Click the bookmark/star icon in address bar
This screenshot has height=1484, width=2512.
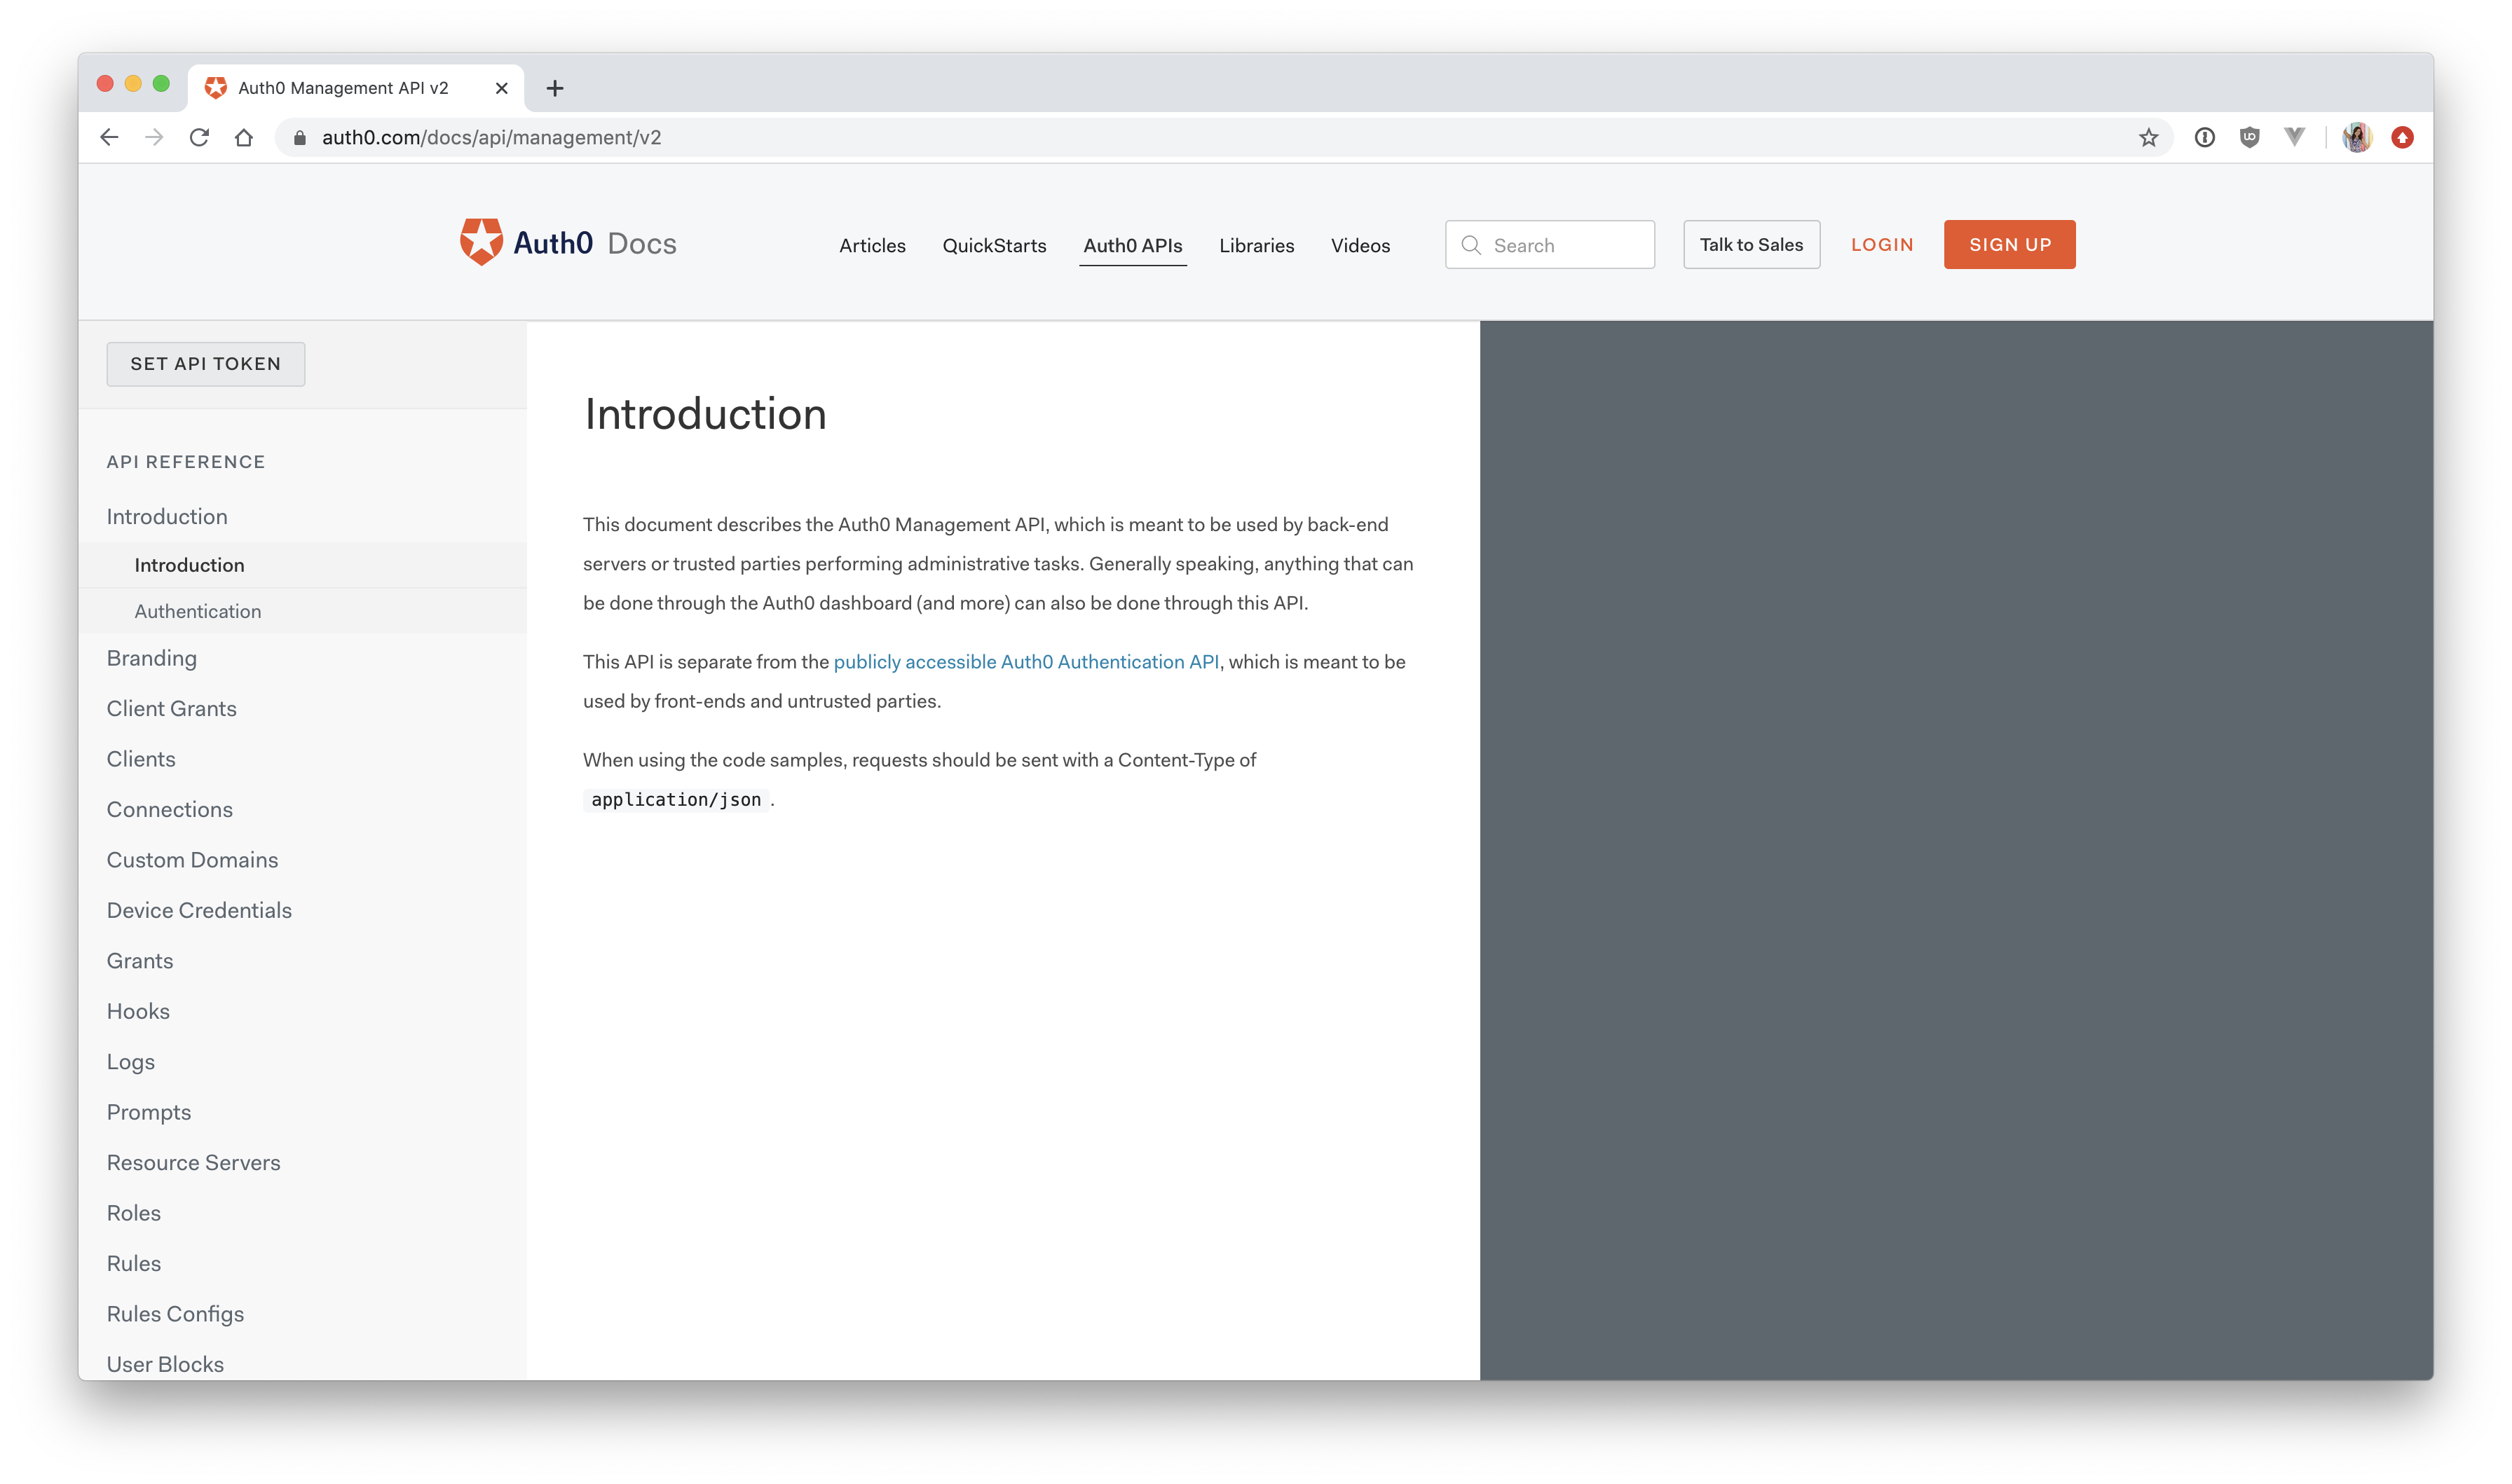[2150, 136]
